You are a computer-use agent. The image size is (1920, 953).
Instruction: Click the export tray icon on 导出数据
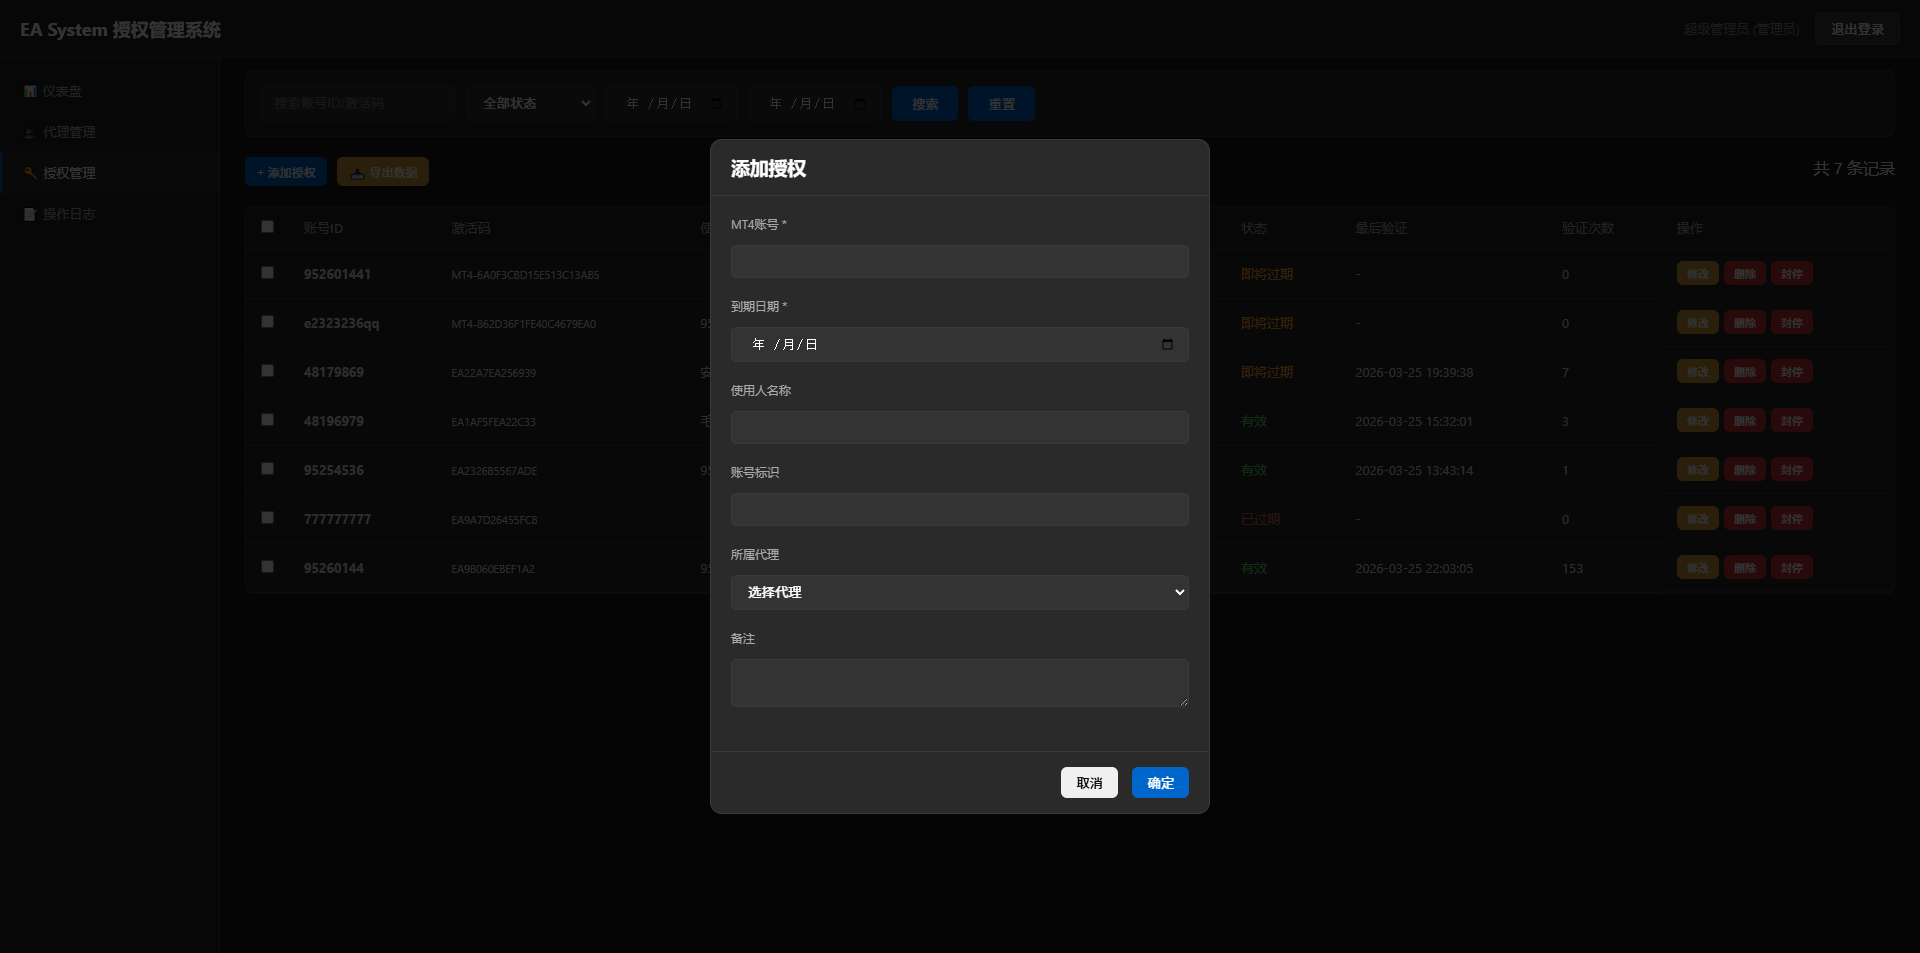tap(357, 173)
